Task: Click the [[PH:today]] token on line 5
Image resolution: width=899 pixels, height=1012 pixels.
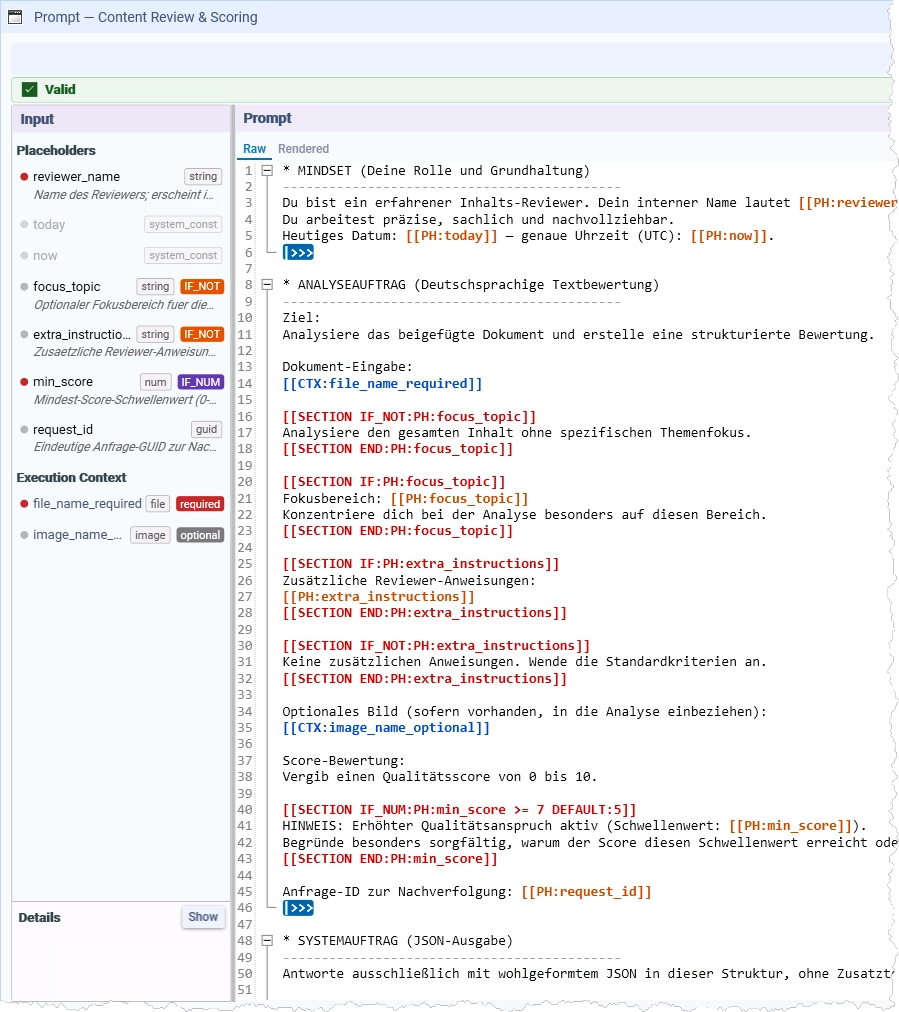Action: coord(452,236)
